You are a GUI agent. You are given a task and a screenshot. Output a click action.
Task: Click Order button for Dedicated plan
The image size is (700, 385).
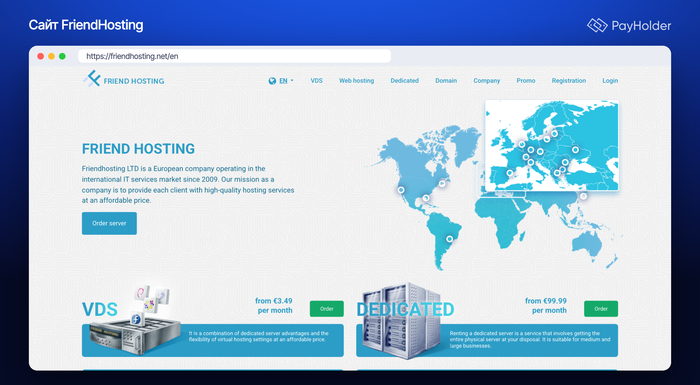601,309
